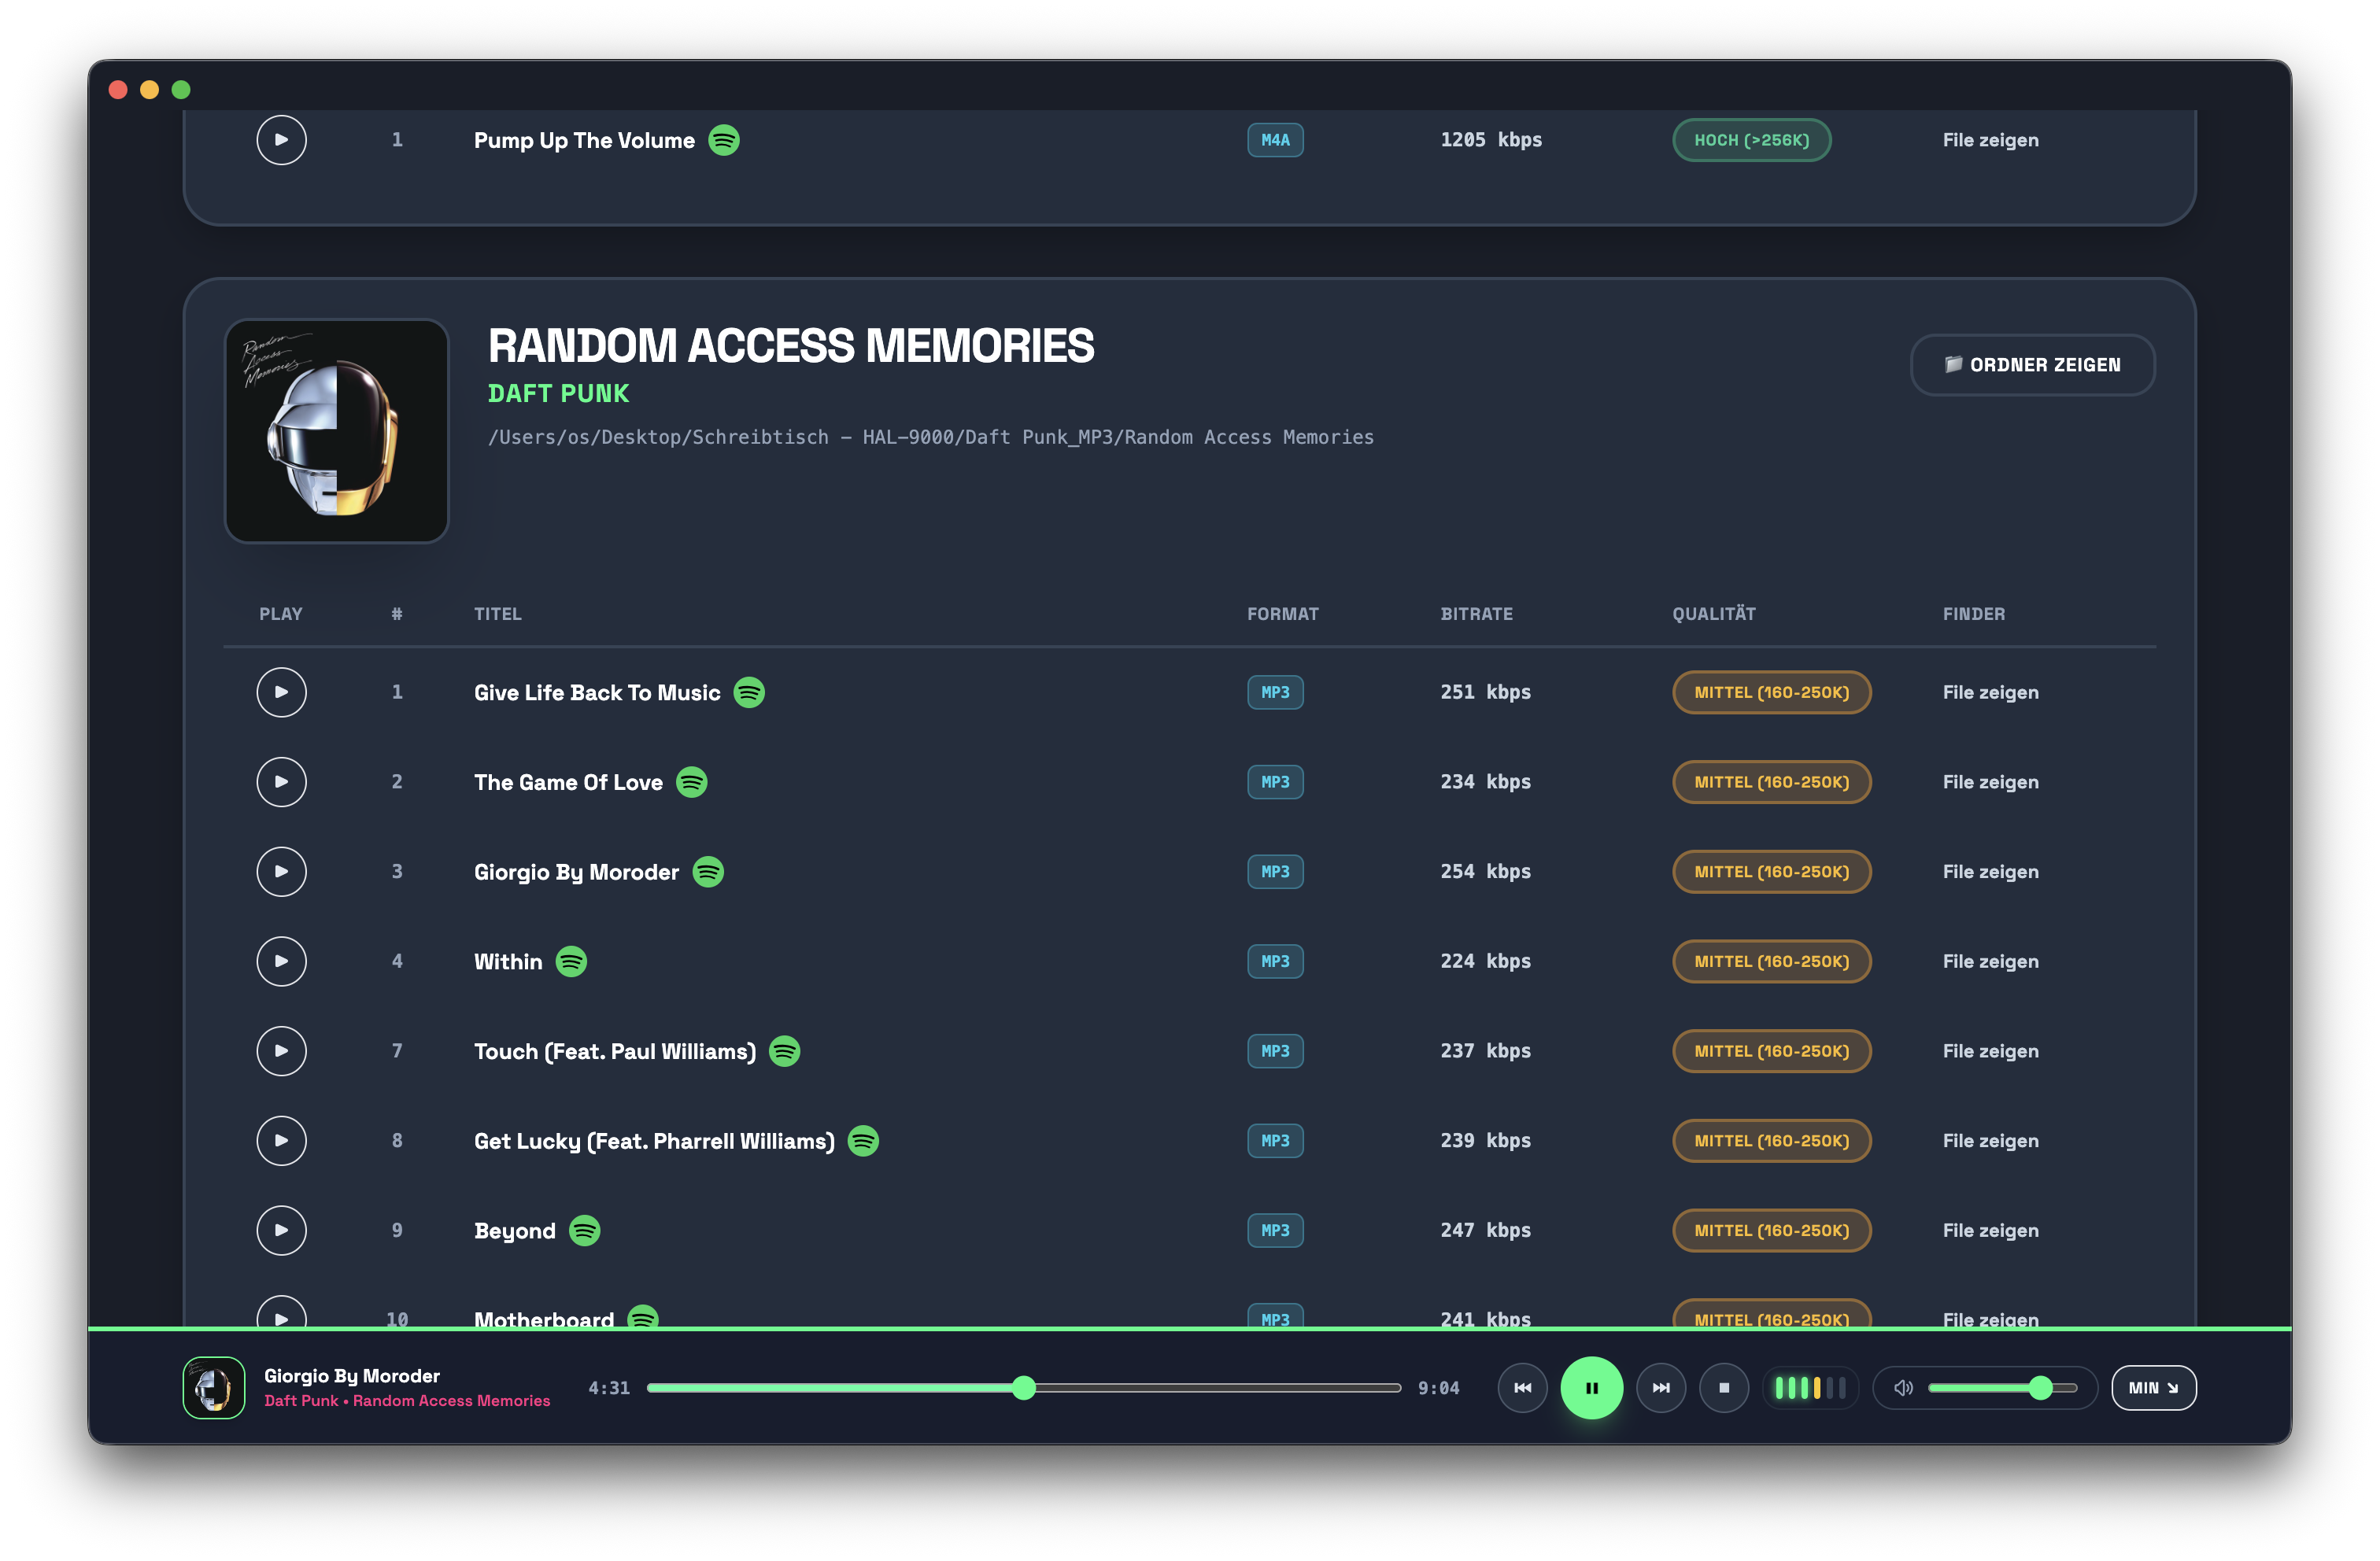The height and width of the screenshot is (1561, 2380).
Task: Play Pump Up The Volume track
Action: click(x=281, y=140)
